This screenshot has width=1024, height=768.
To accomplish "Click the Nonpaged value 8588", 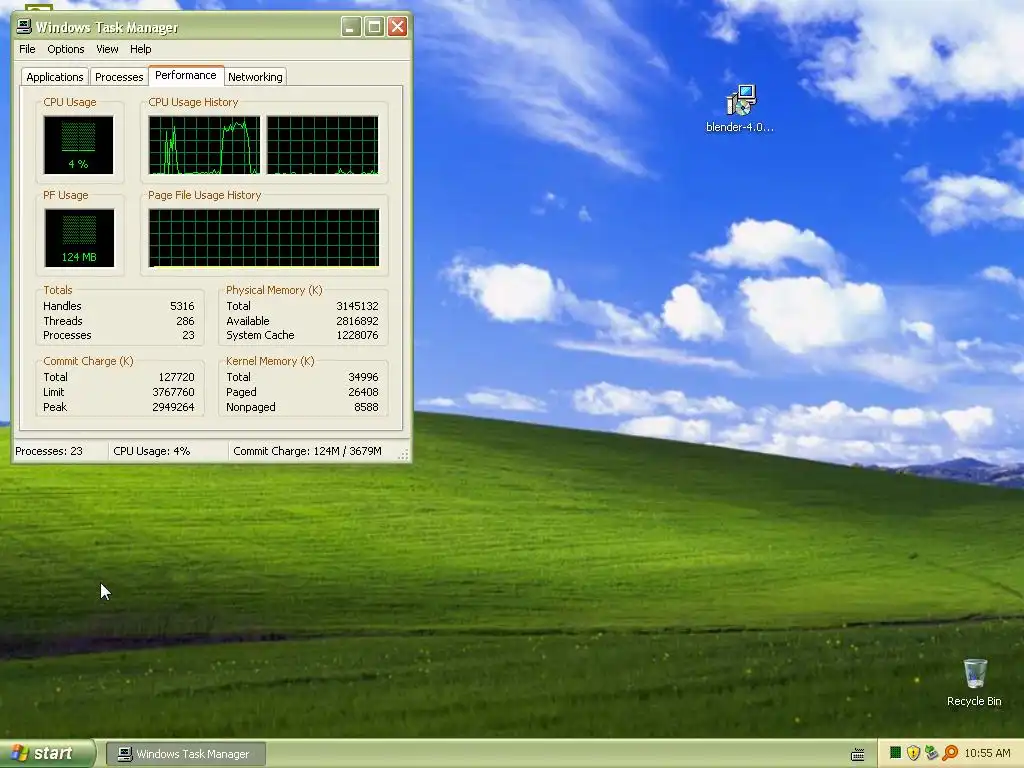I will pyautogui.click(x=366, y=408).
